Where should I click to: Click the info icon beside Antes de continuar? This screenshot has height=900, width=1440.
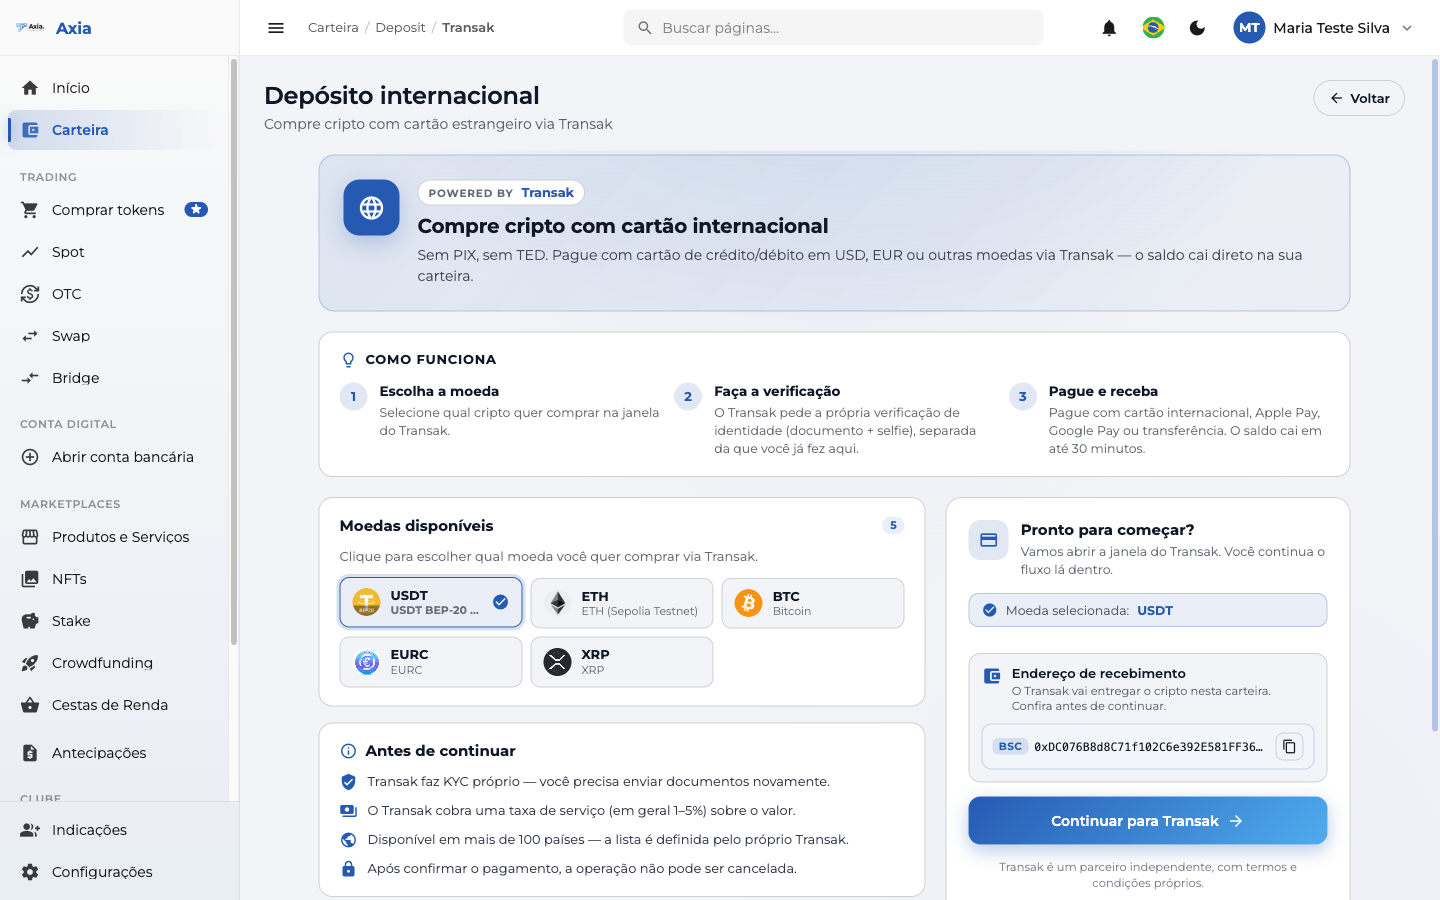tap(348, 751)
